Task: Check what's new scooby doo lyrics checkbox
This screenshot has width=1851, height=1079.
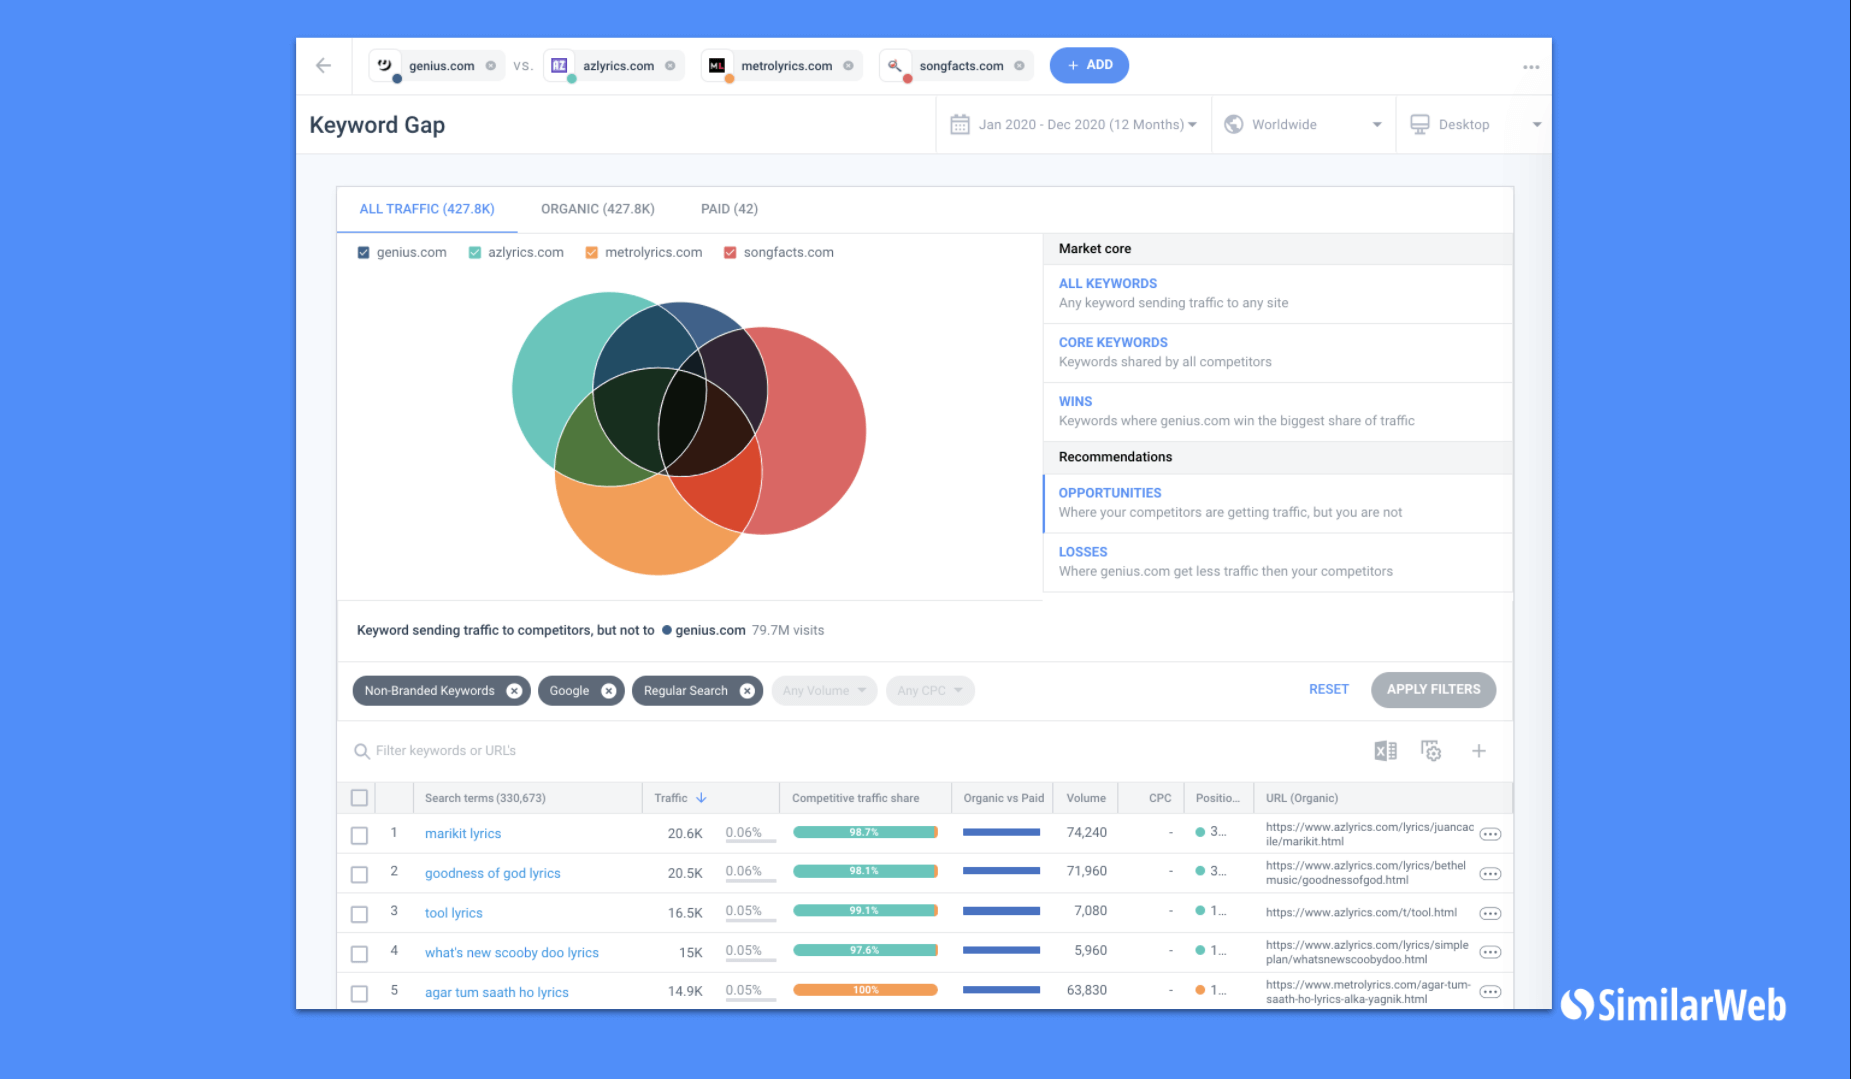Action: [x=360, y=954]
